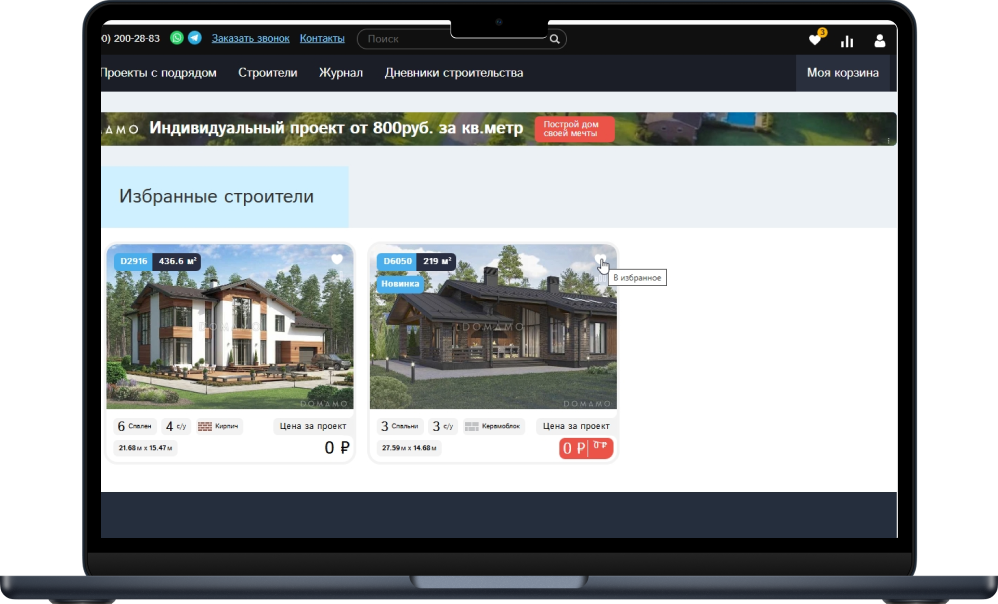The width and height of the screenshot is (998, 604).
Task: Open favorites via the heart icon with badge 3
Action: point(813,40)
